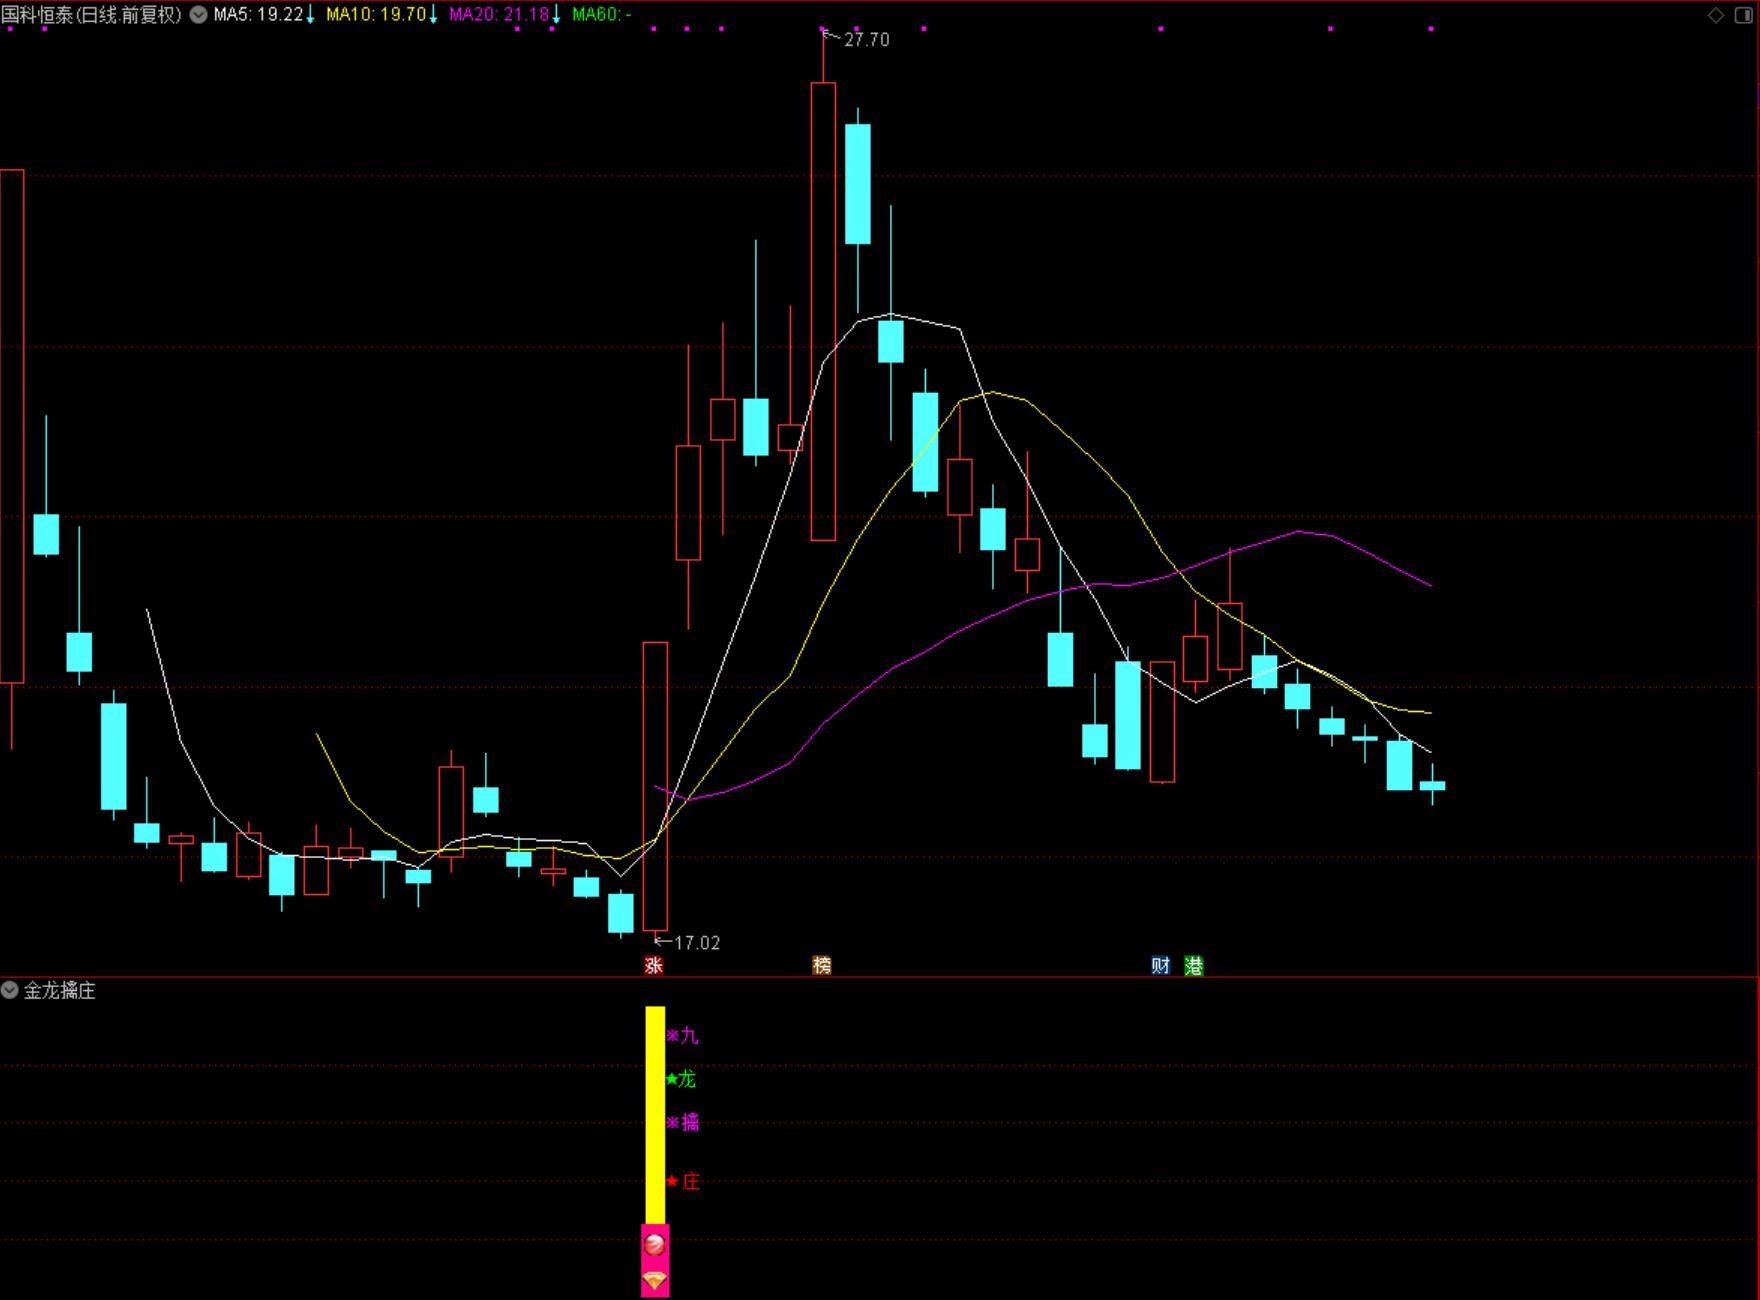Open the dropdown beside the 国科恒泰 chart title

[x=199, y=15]
